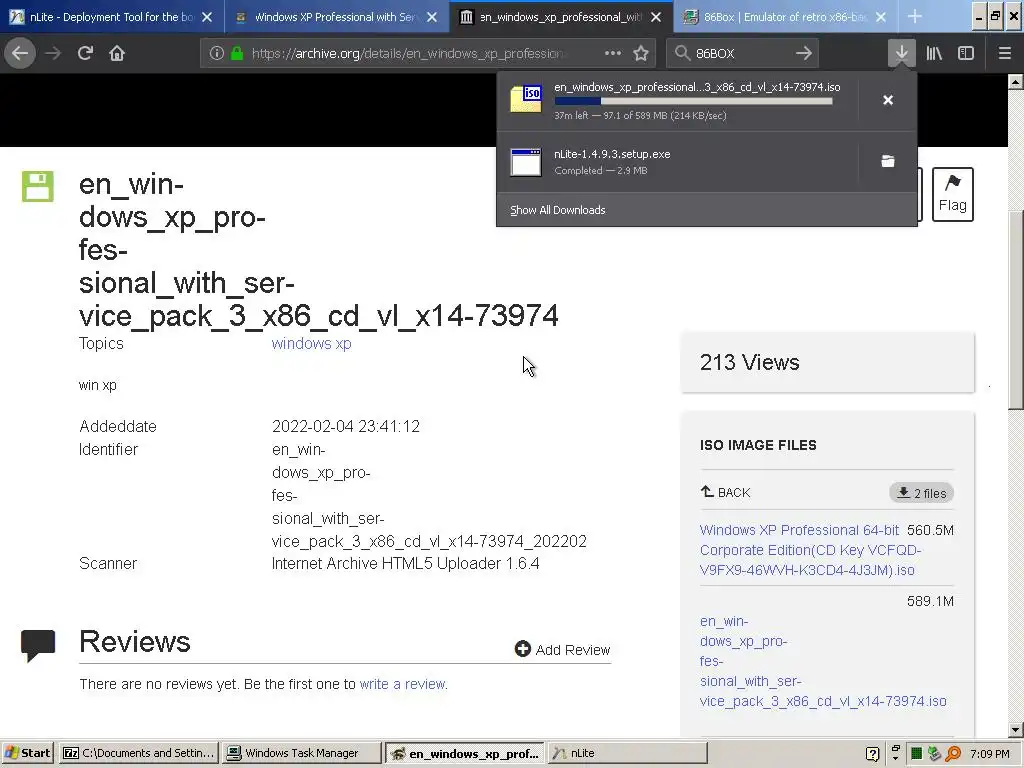Close the nLite Deployment Tool tab

coord(207,17)
